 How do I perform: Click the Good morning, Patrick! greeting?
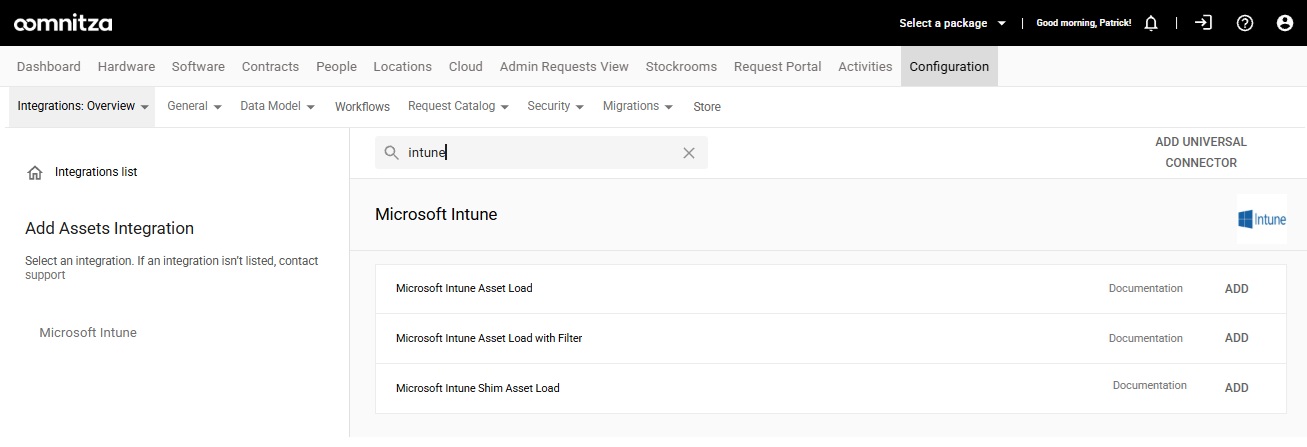(1083, 23)
